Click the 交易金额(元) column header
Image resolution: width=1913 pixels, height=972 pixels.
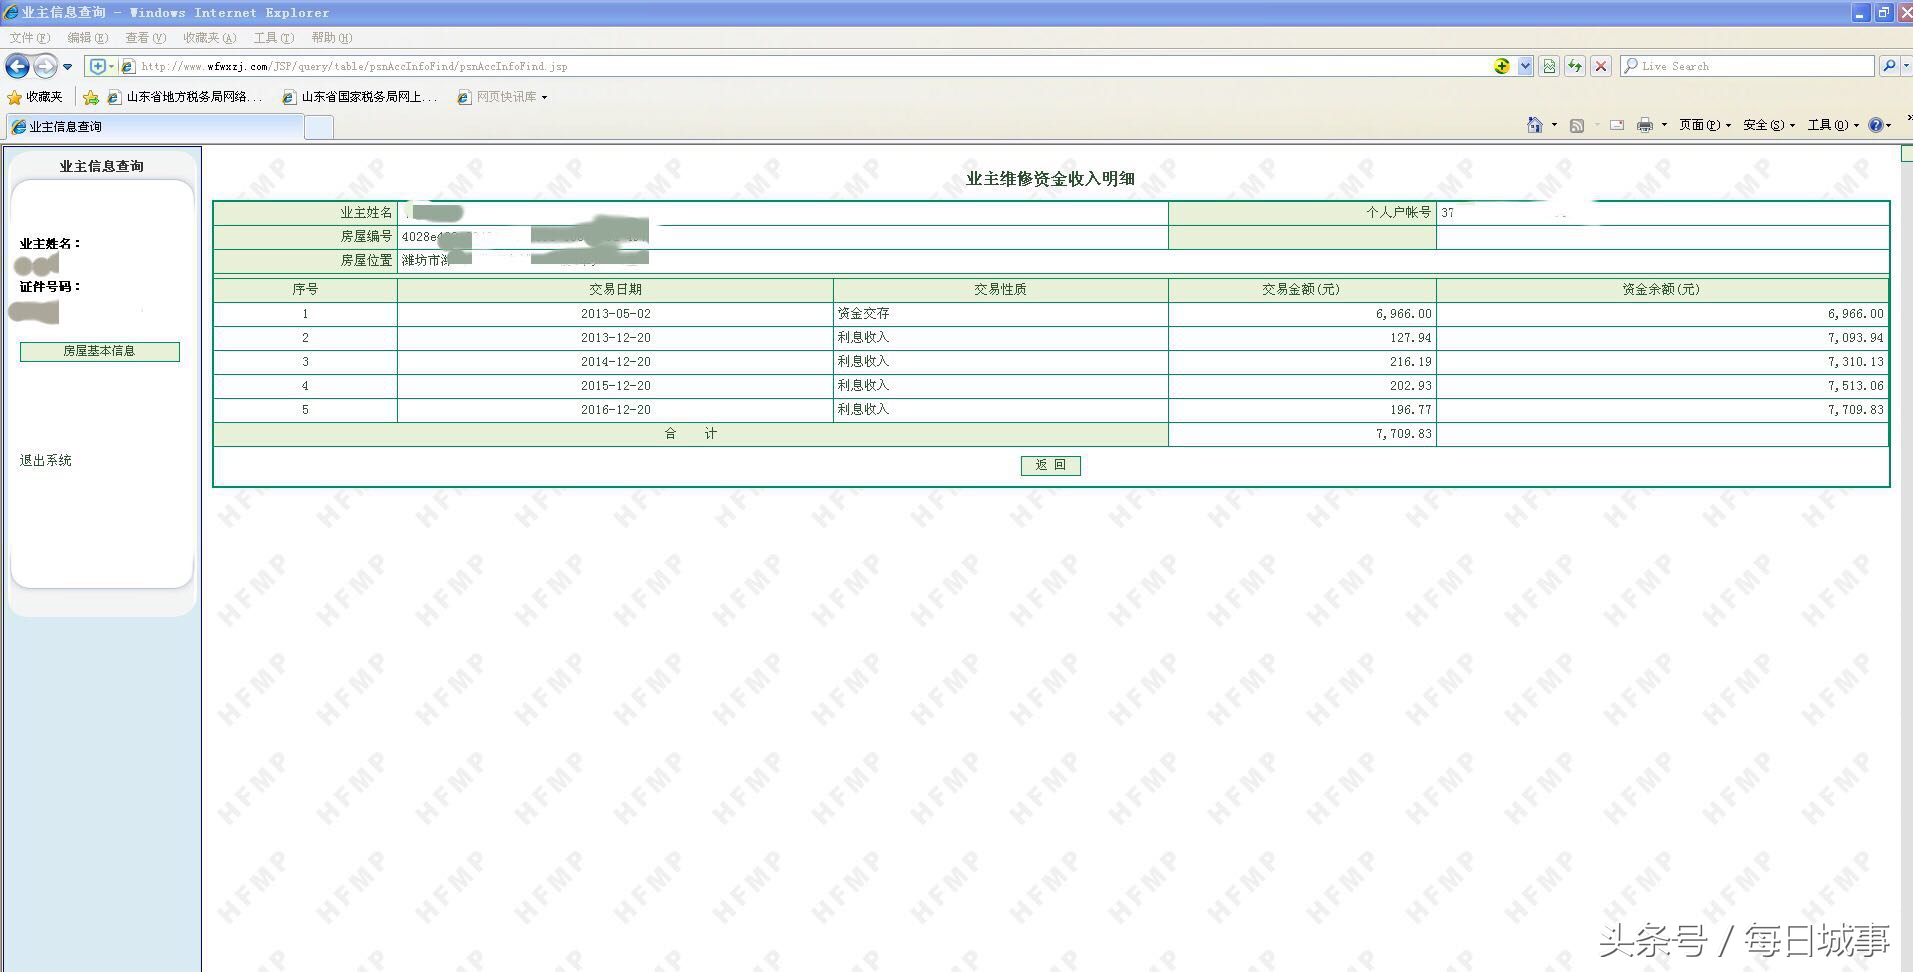(x=1301, y=289)
